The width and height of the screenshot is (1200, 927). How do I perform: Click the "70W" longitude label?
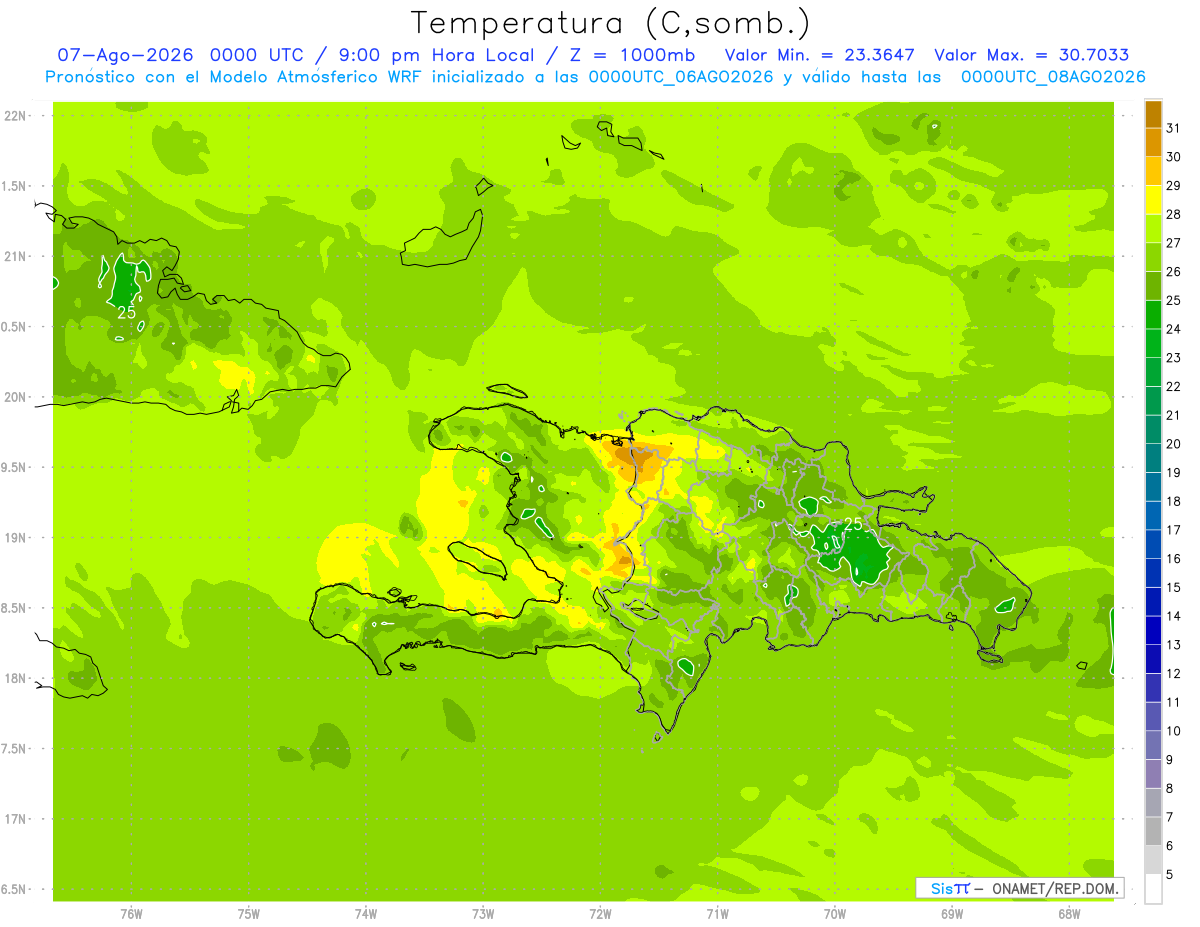[x=835, y=914]
